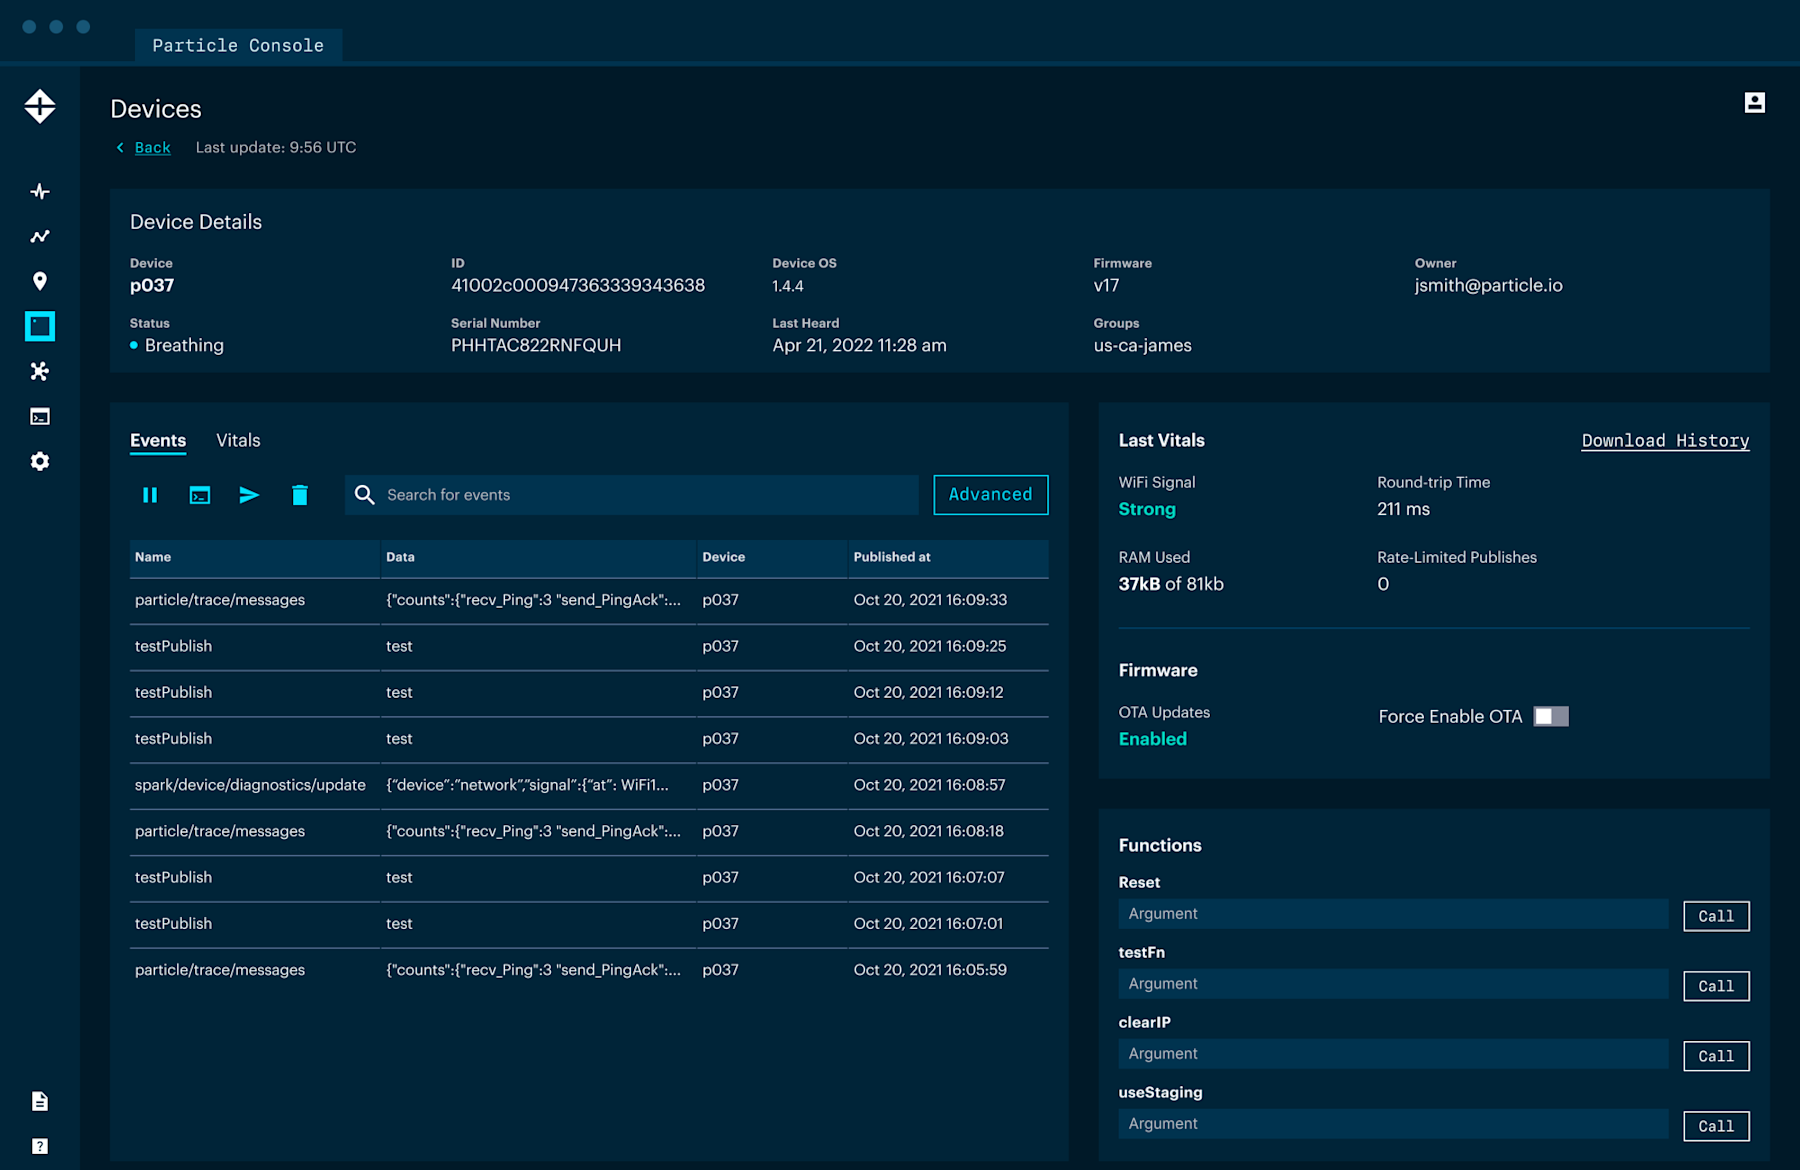Pause the live event stream
The height and width of the screenshot is (1170, 1800).
coord(150,494)
